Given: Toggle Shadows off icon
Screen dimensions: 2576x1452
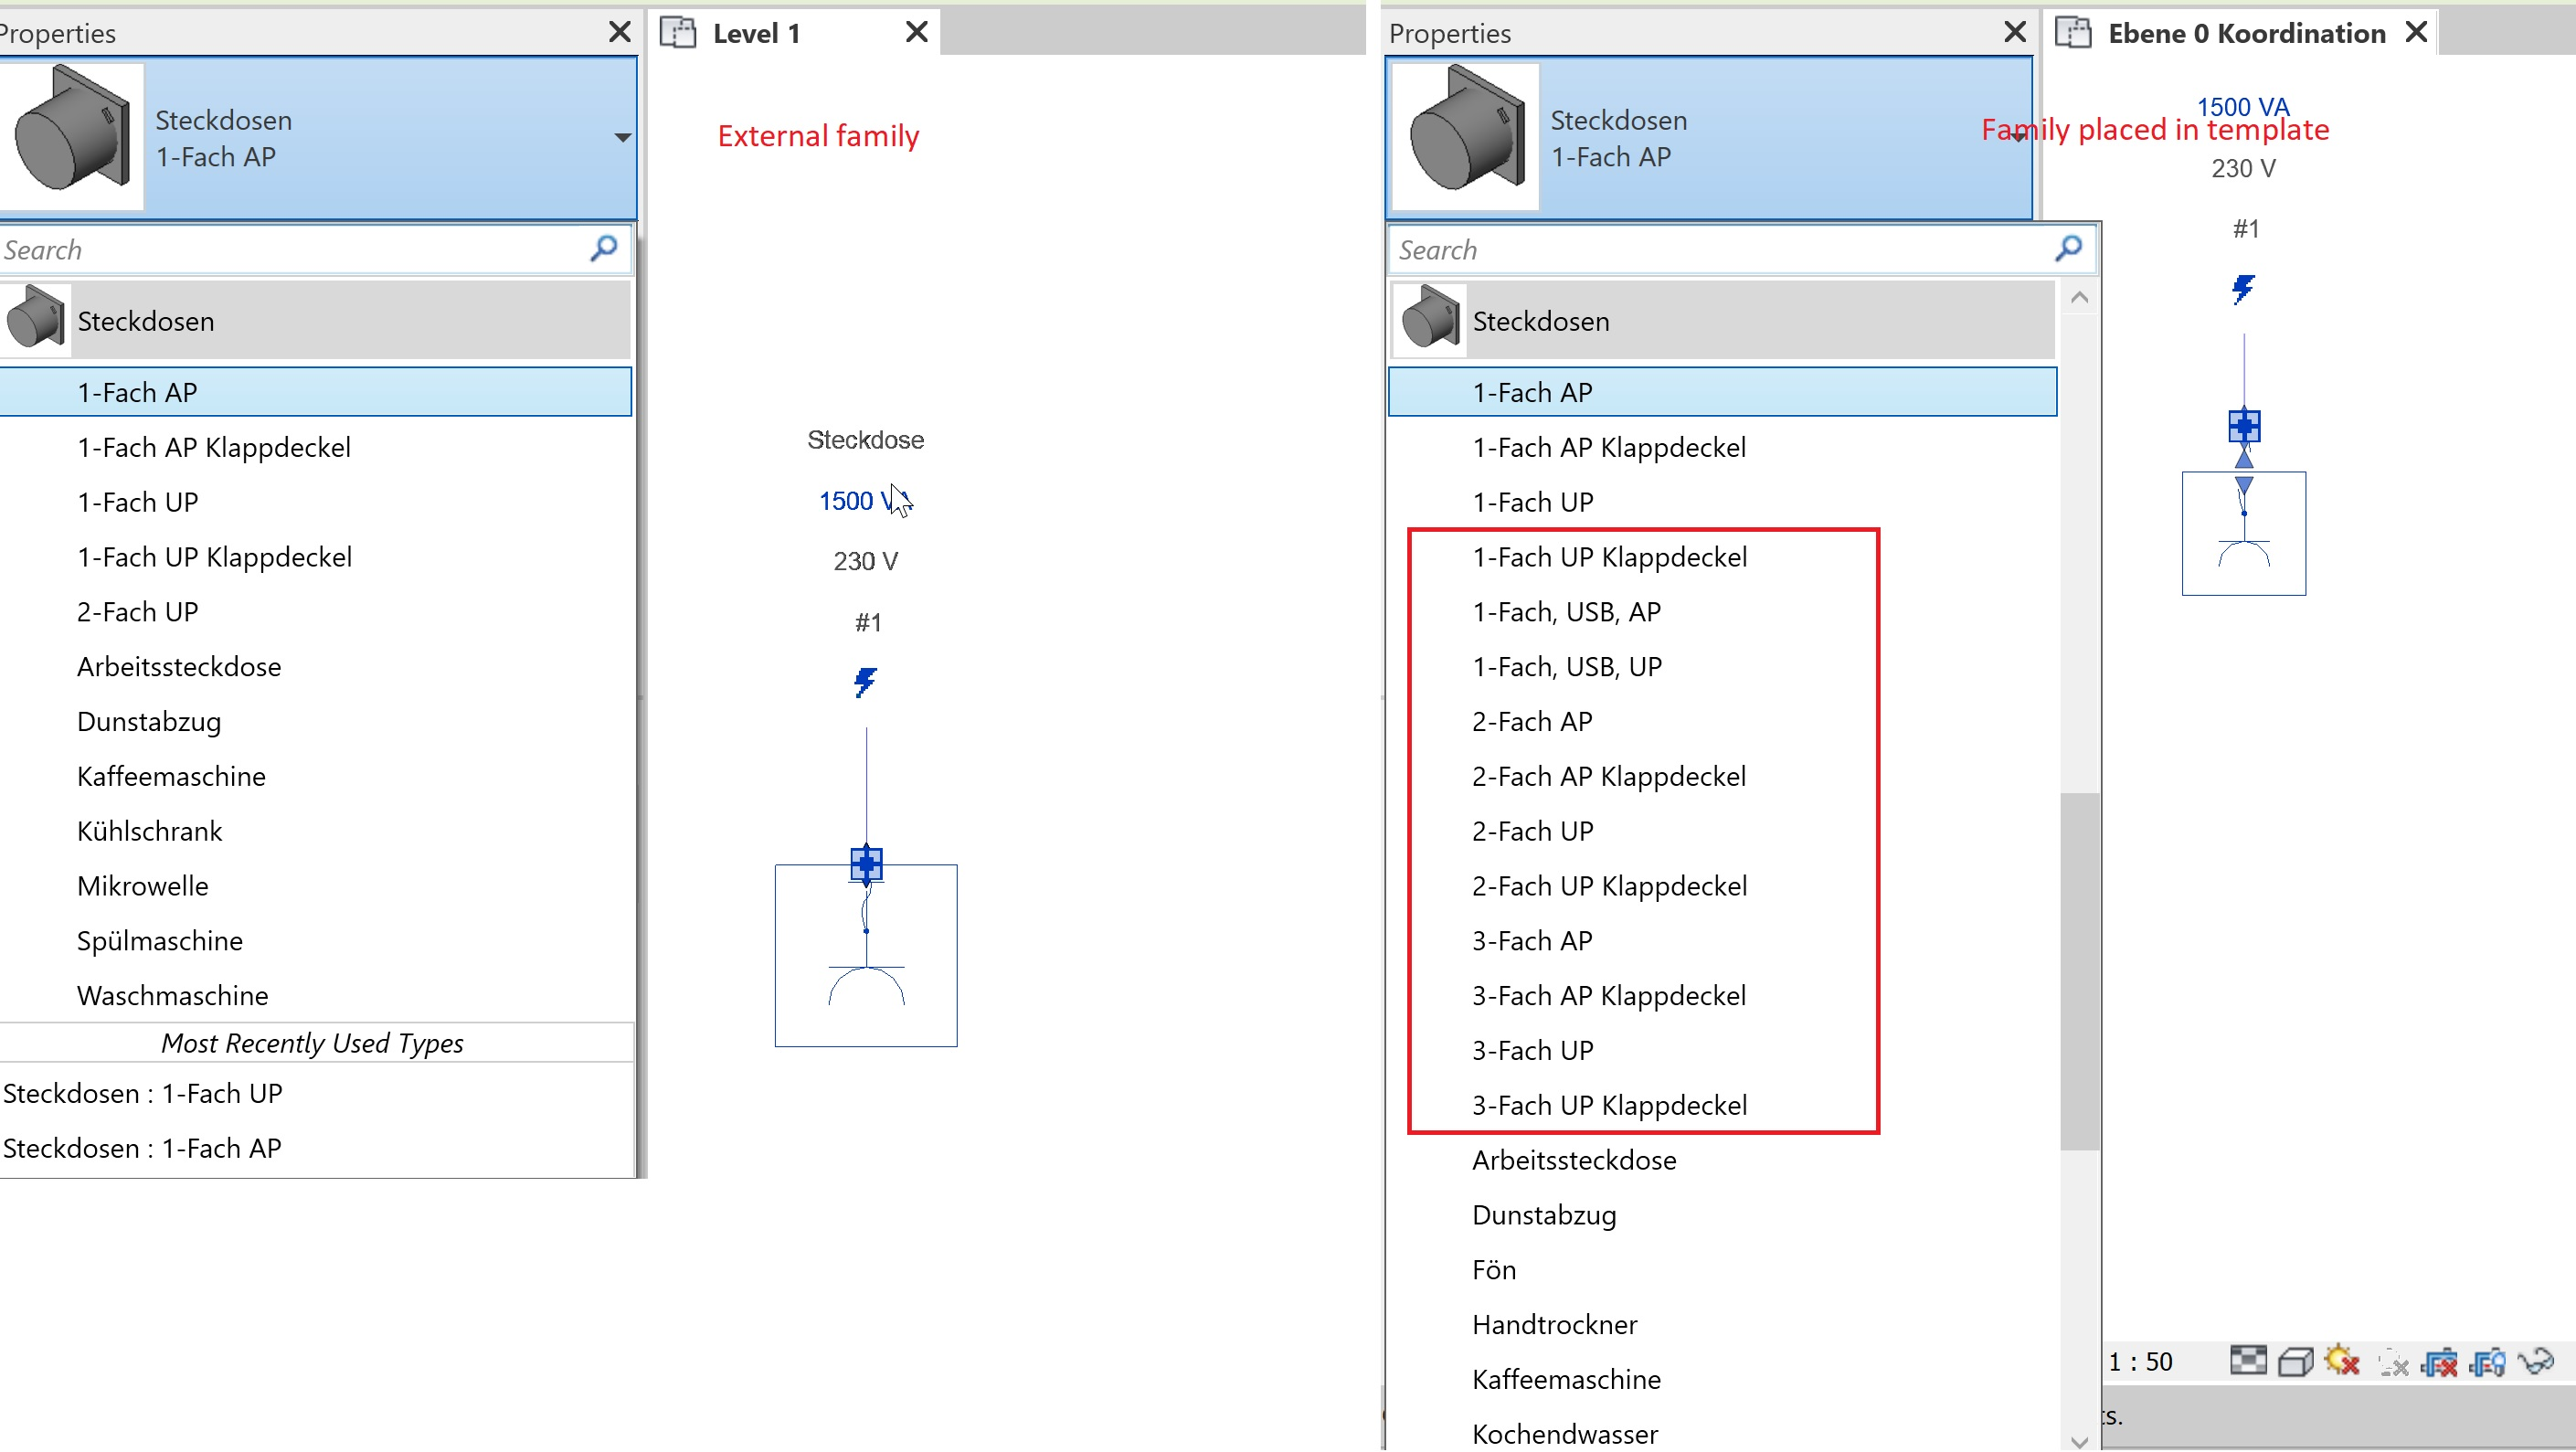Looking at the screenshot, I should (x=2393, y=1361).
